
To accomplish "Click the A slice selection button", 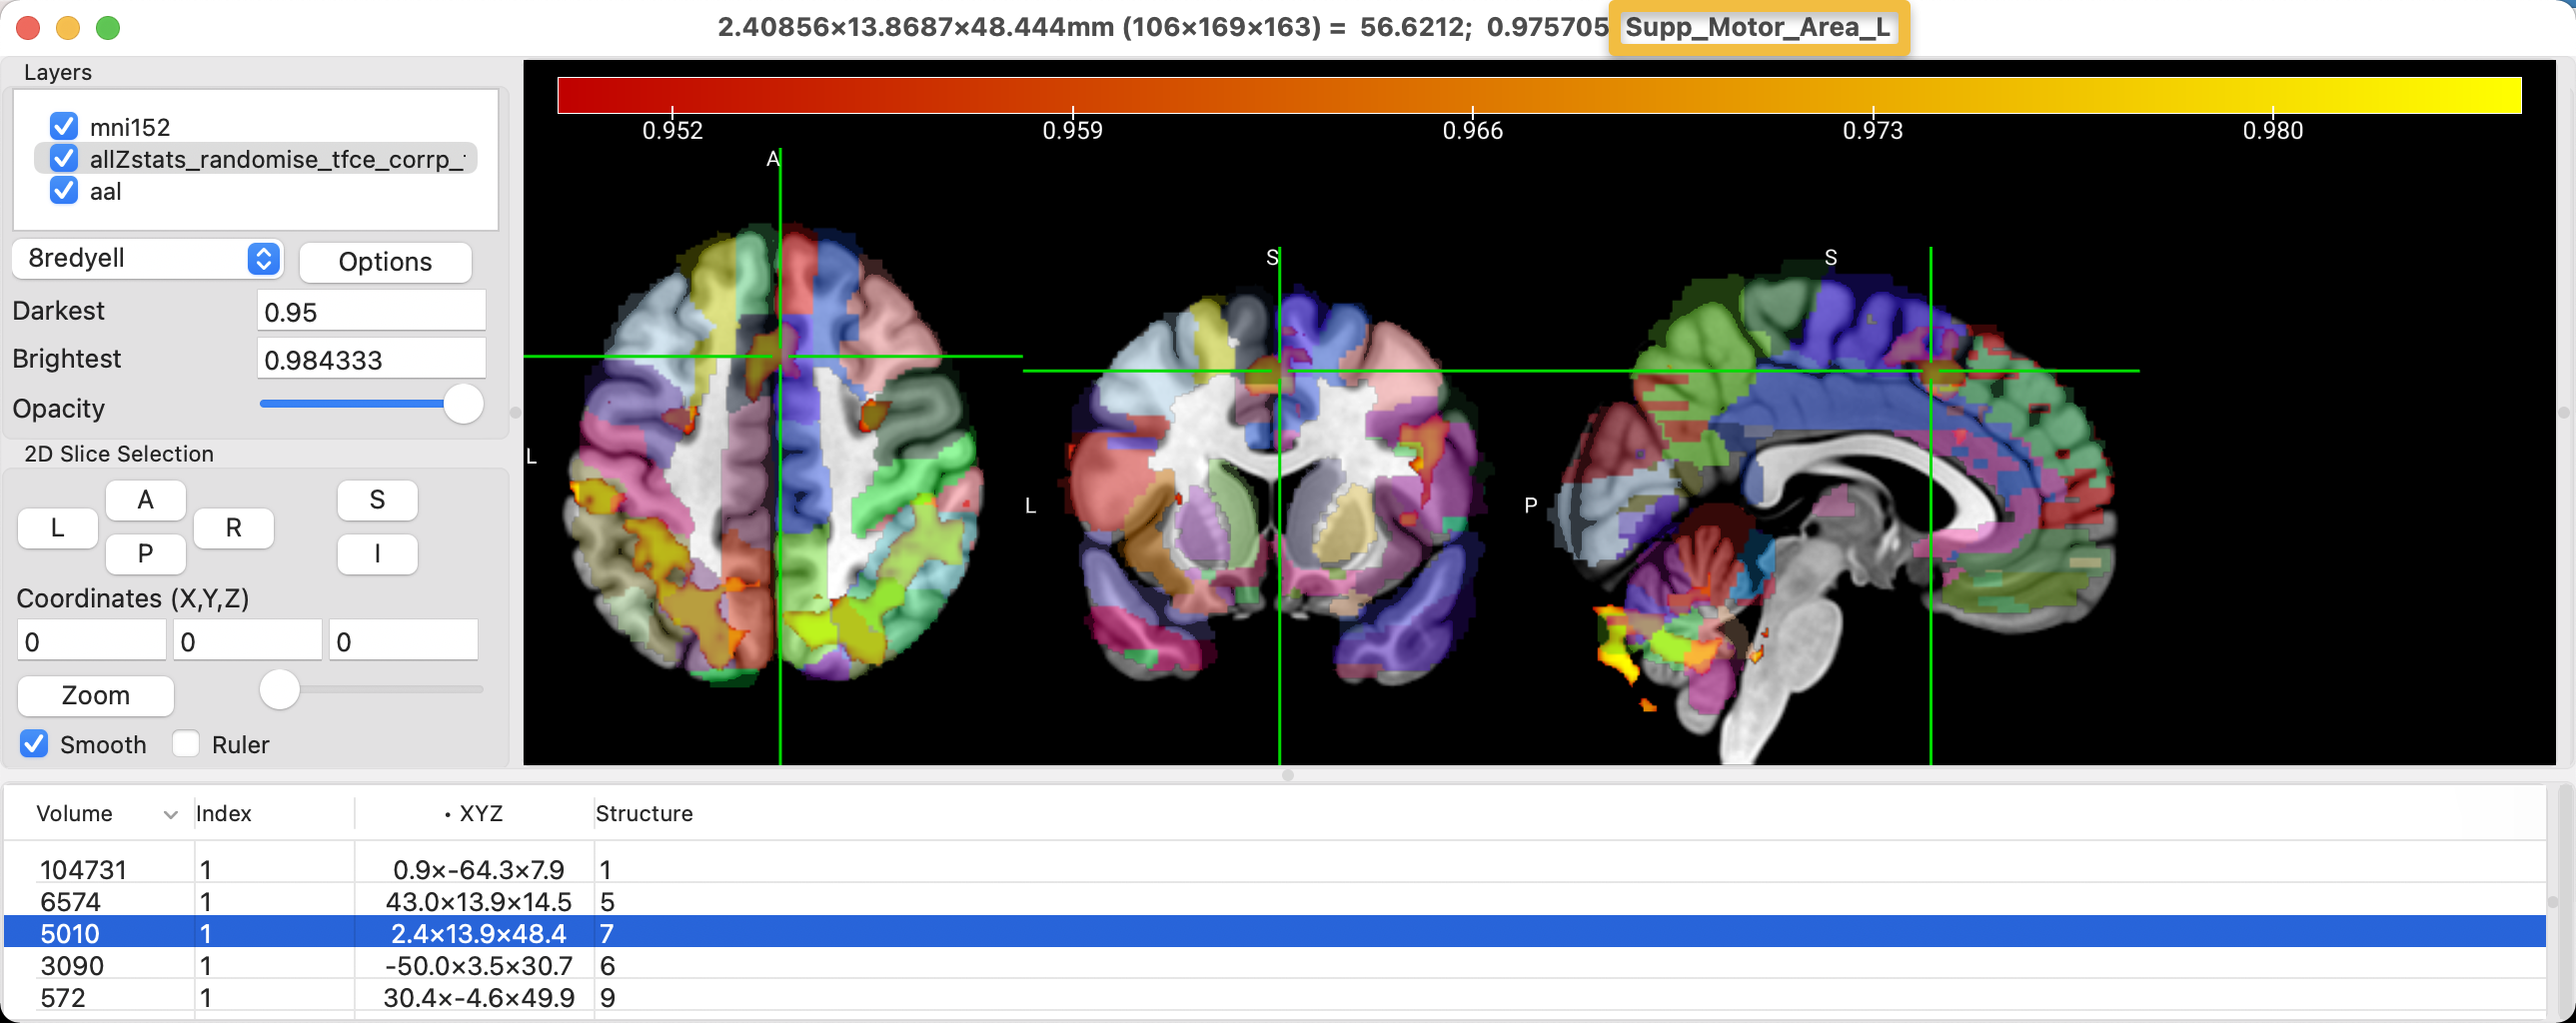I will coord(145,500).
